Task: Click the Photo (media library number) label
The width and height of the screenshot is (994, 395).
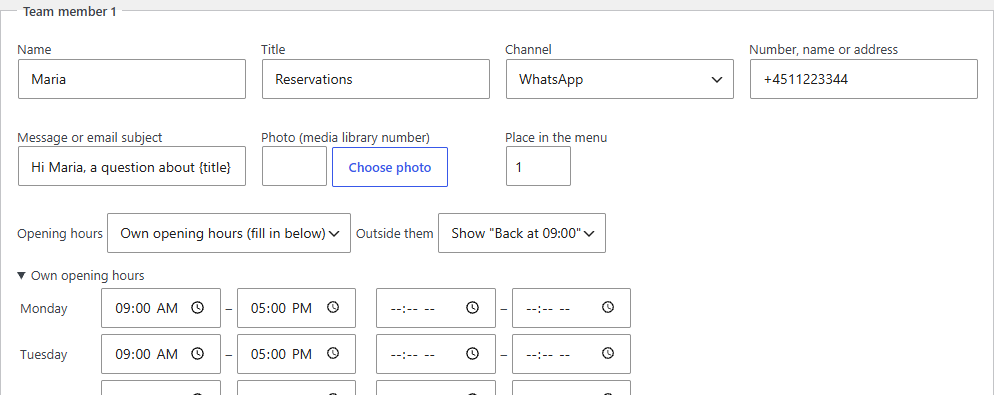Action: coord(345,137)
